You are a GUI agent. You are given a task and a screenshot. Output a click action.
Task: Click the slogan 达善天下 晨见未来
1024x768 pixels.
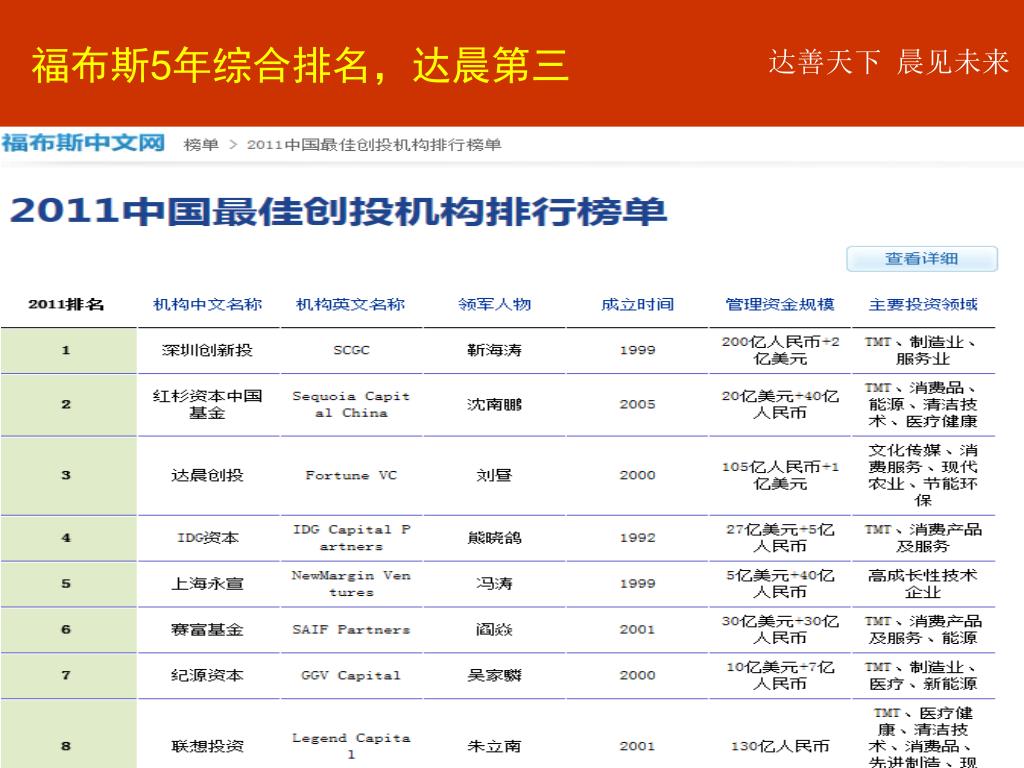pyautogui.click(x=888, y=62)
